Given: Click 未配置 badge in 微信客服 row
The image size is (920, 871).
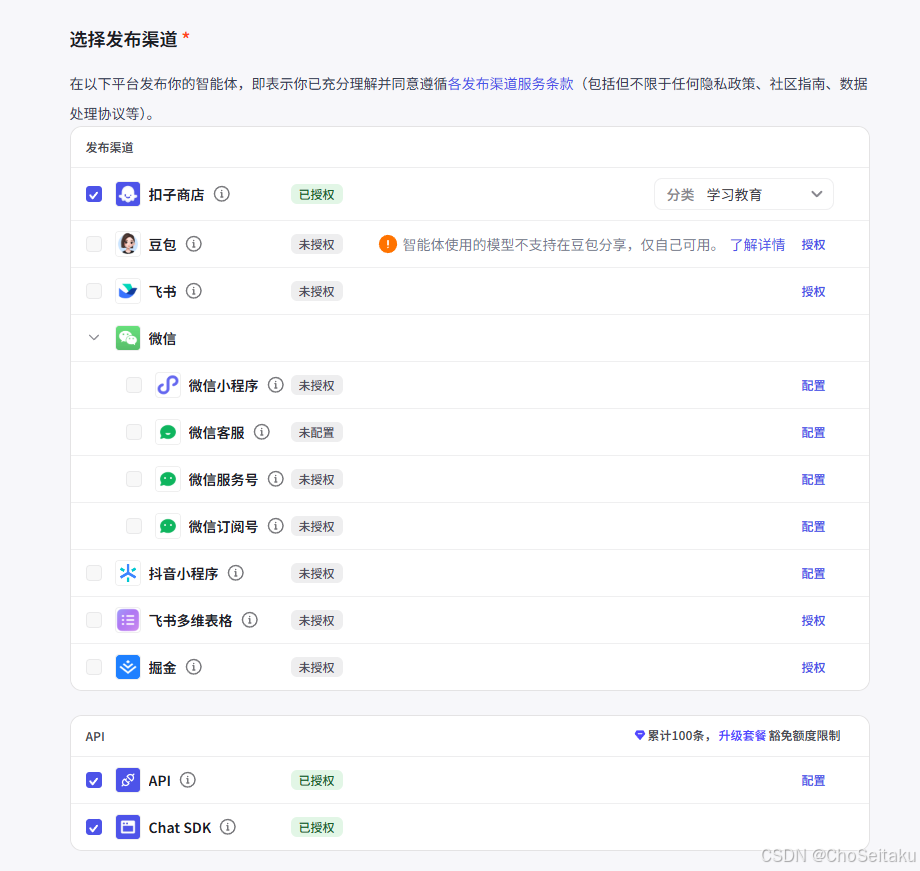Looking at the screenshot, I should (x=317, y=433).
